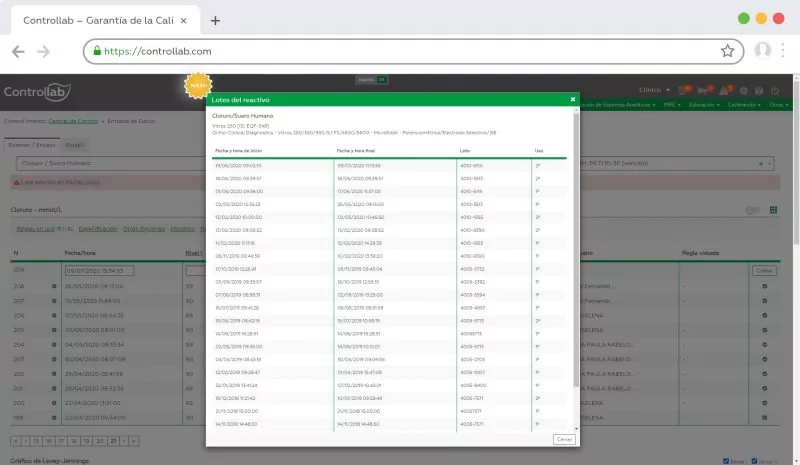Open the Calibración menu
The width and height of the screenshot is (800, 465).
[744, 104]
